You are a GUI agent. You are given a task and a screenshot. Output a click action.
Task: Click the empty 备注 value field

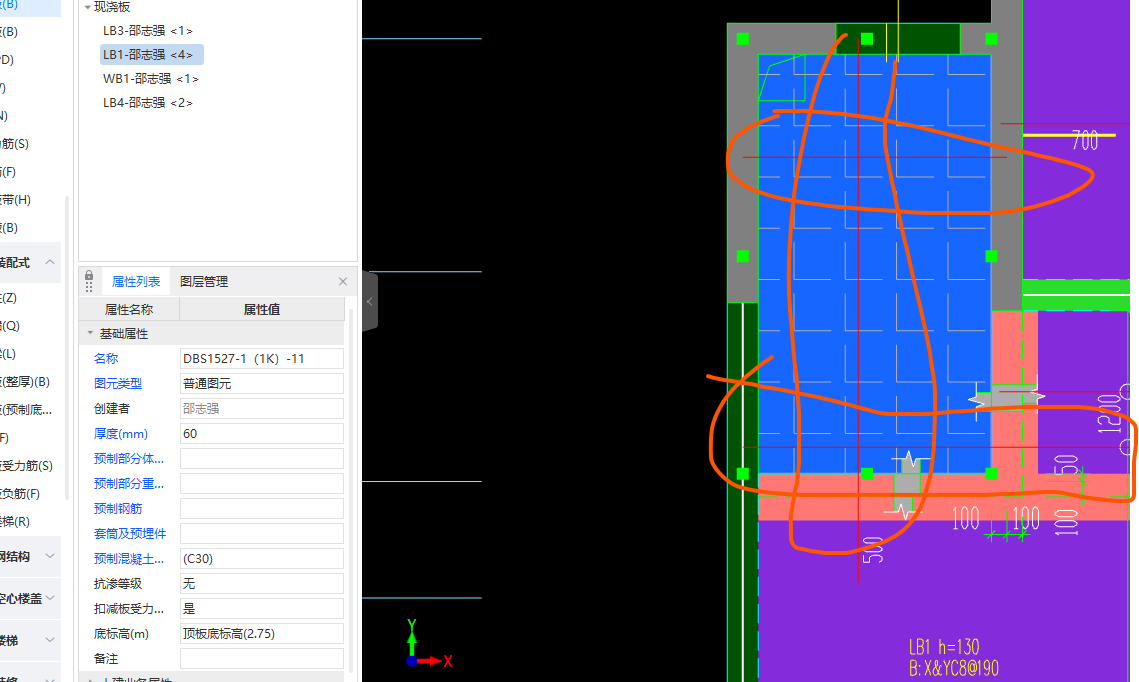pos(262,659)
